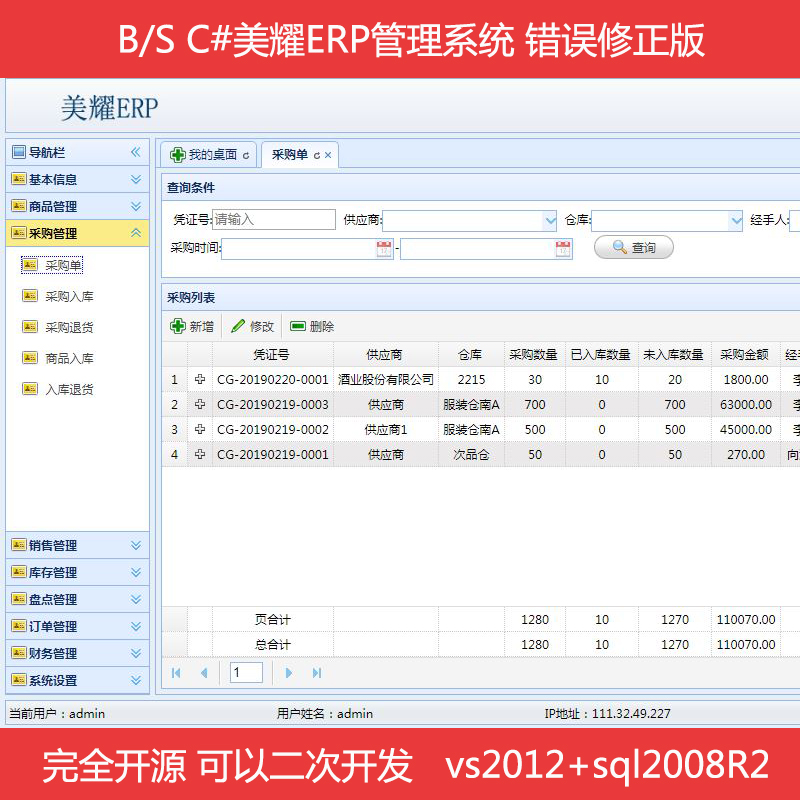Expand the 销售管理 menu section

136,545
